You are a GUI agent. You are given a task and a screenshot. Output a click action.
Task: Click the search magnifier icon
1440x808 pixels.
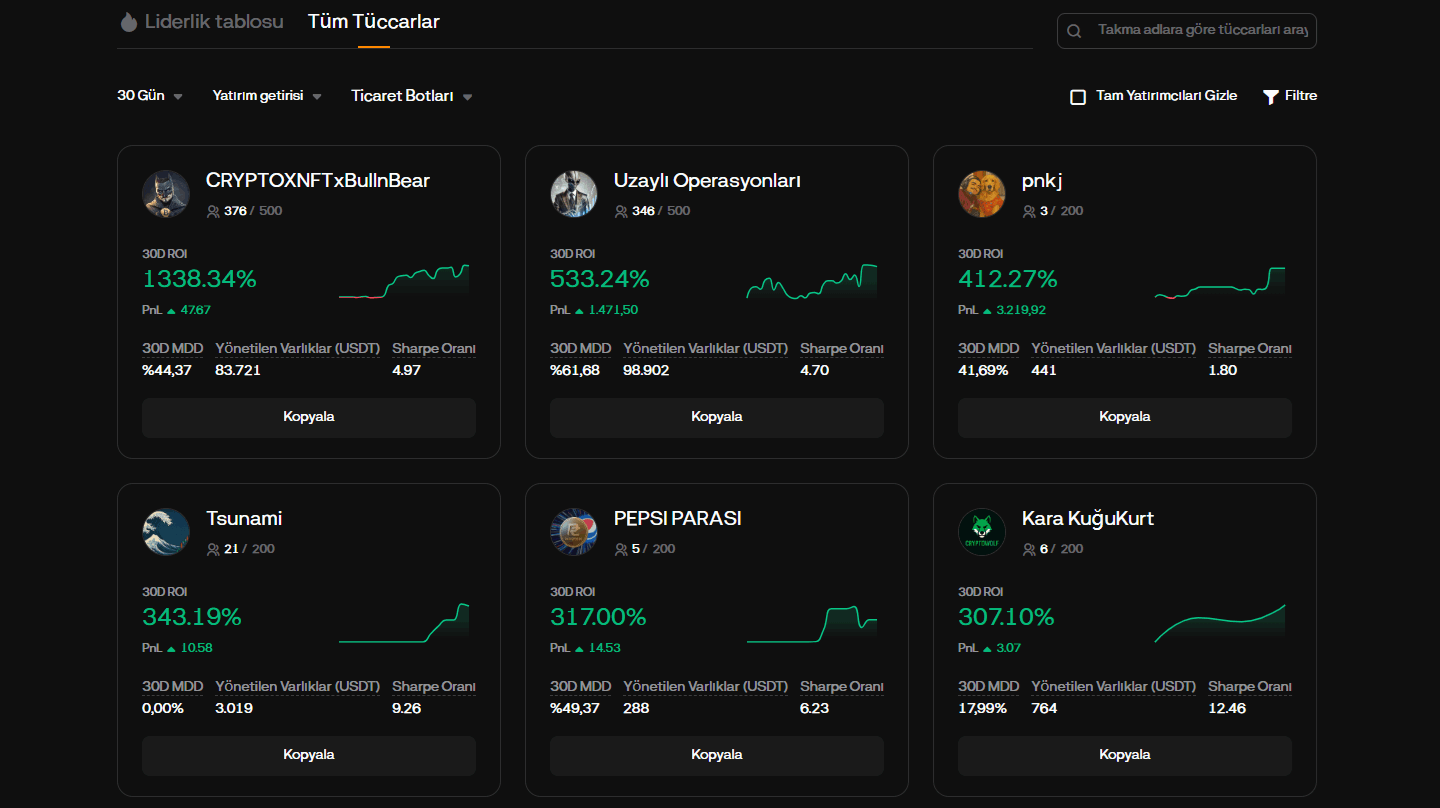coord(1075,31)
